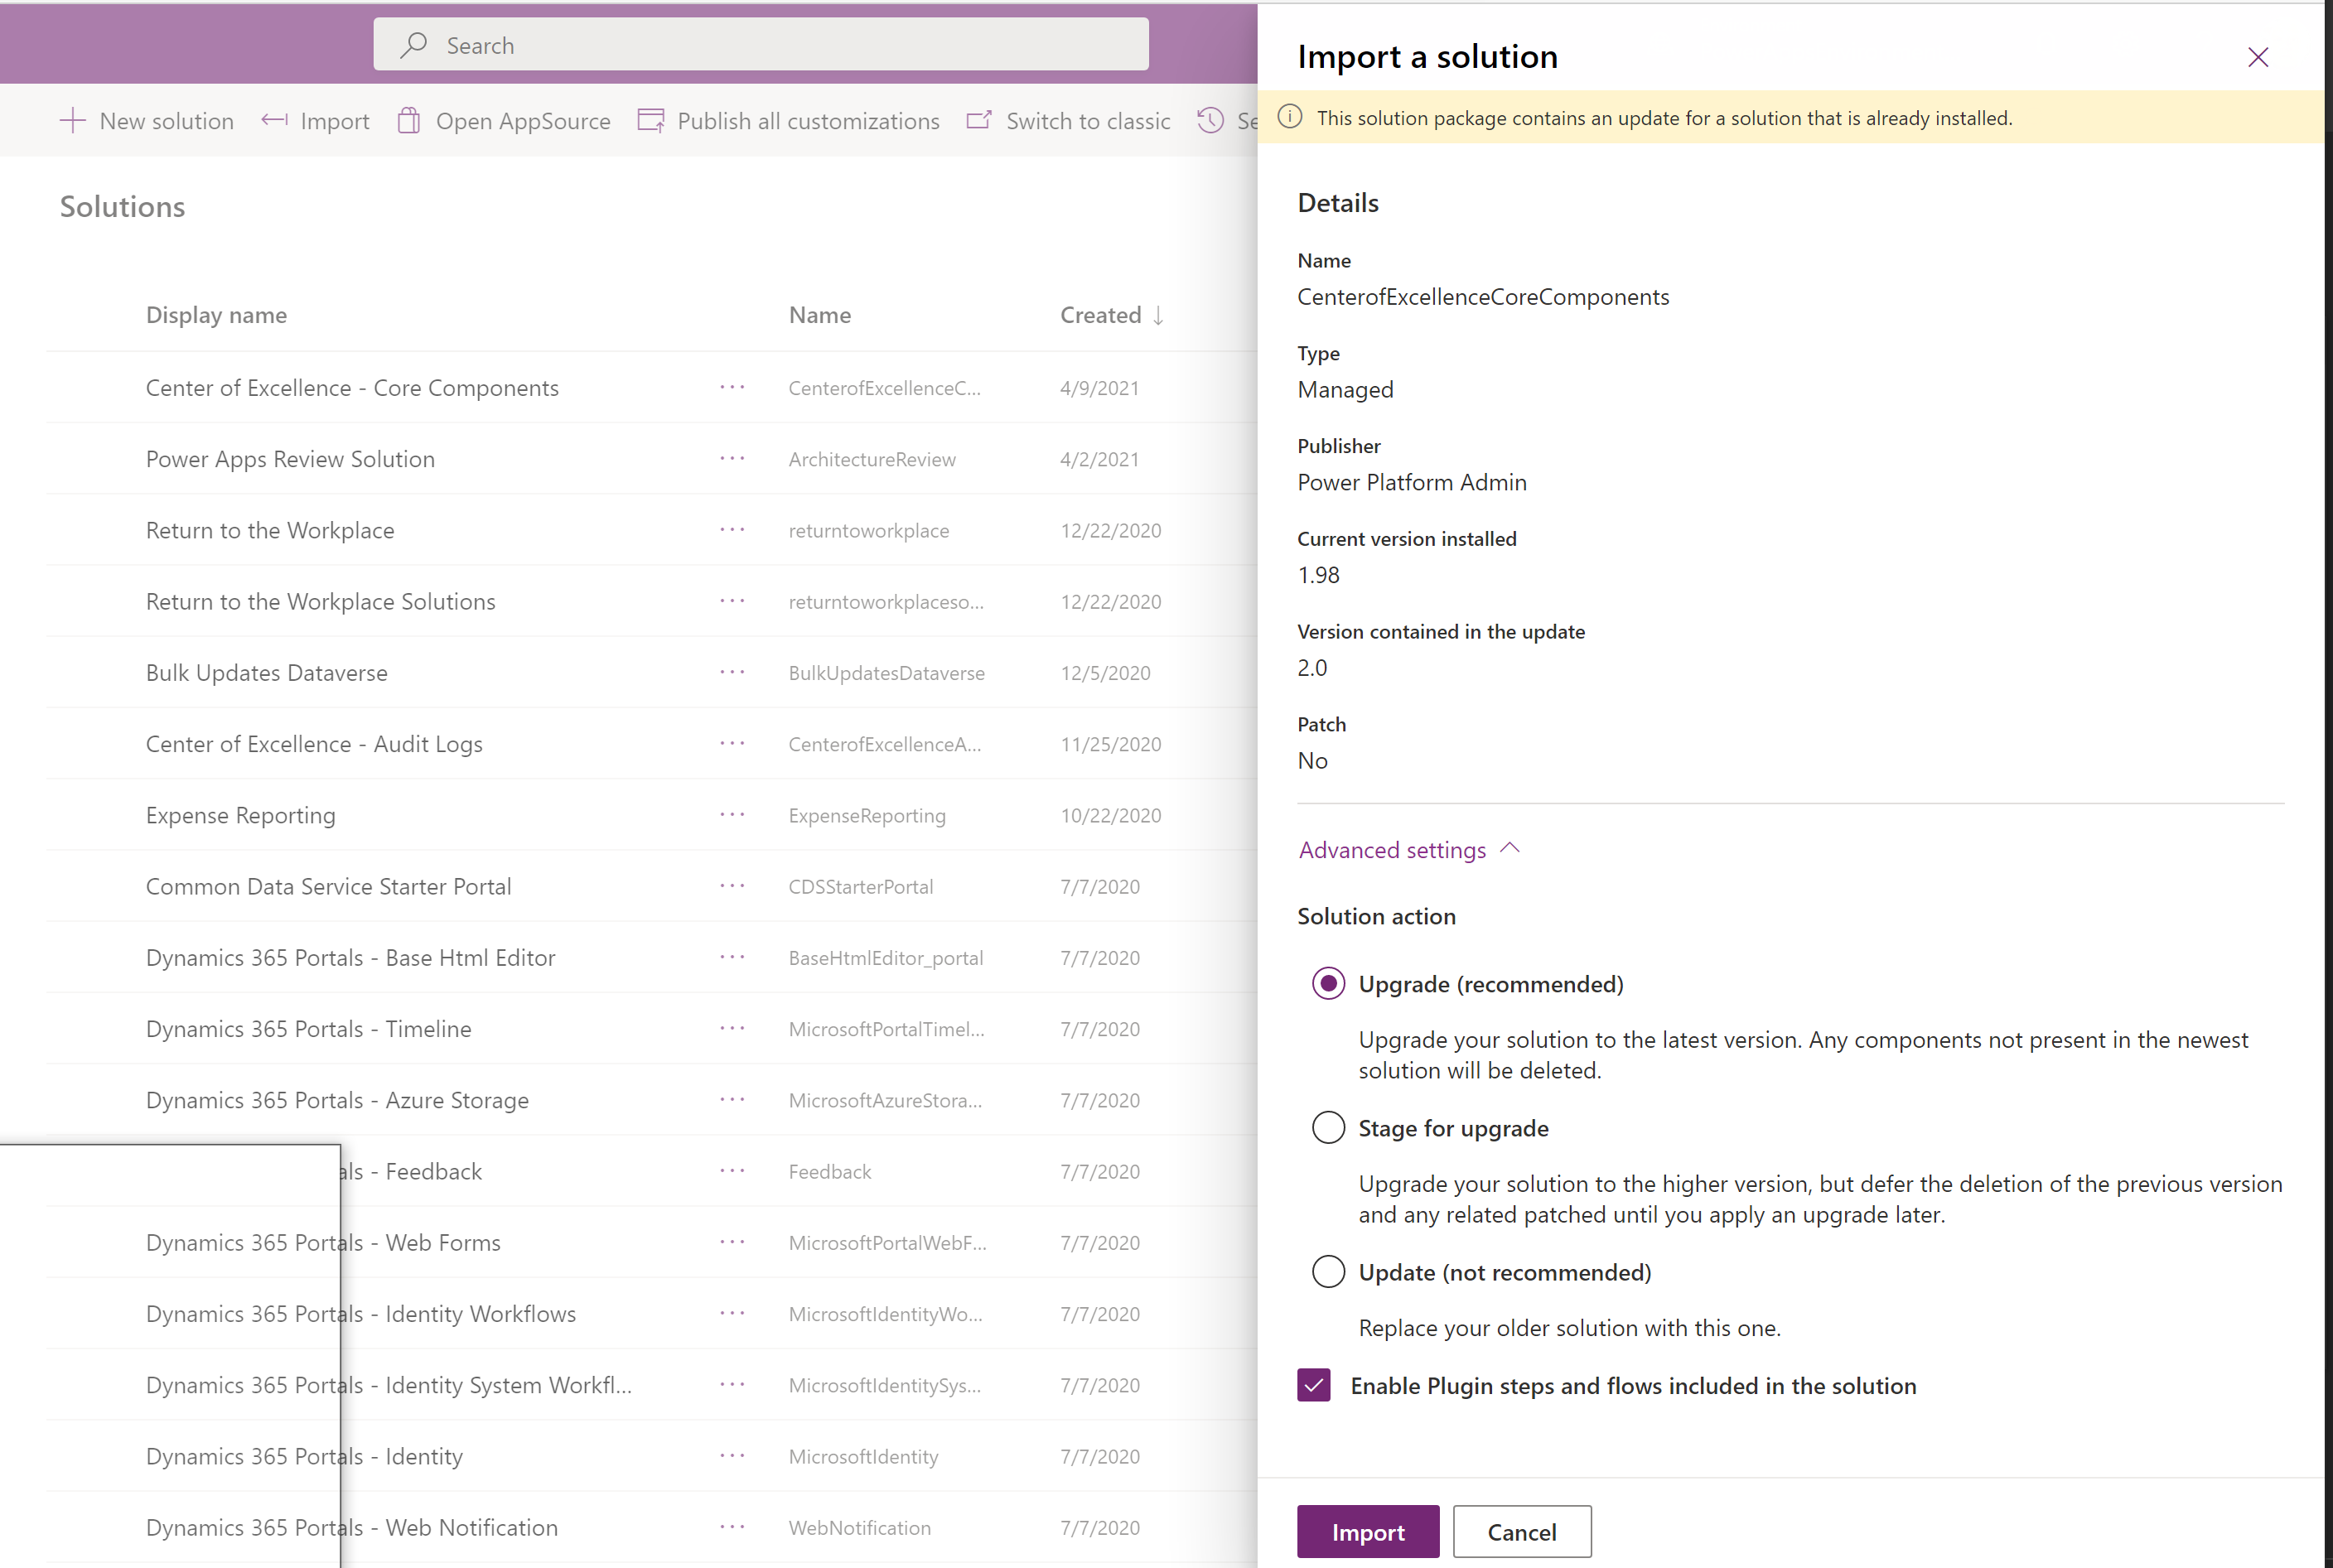Click the Import button

pos(1367,1531)
